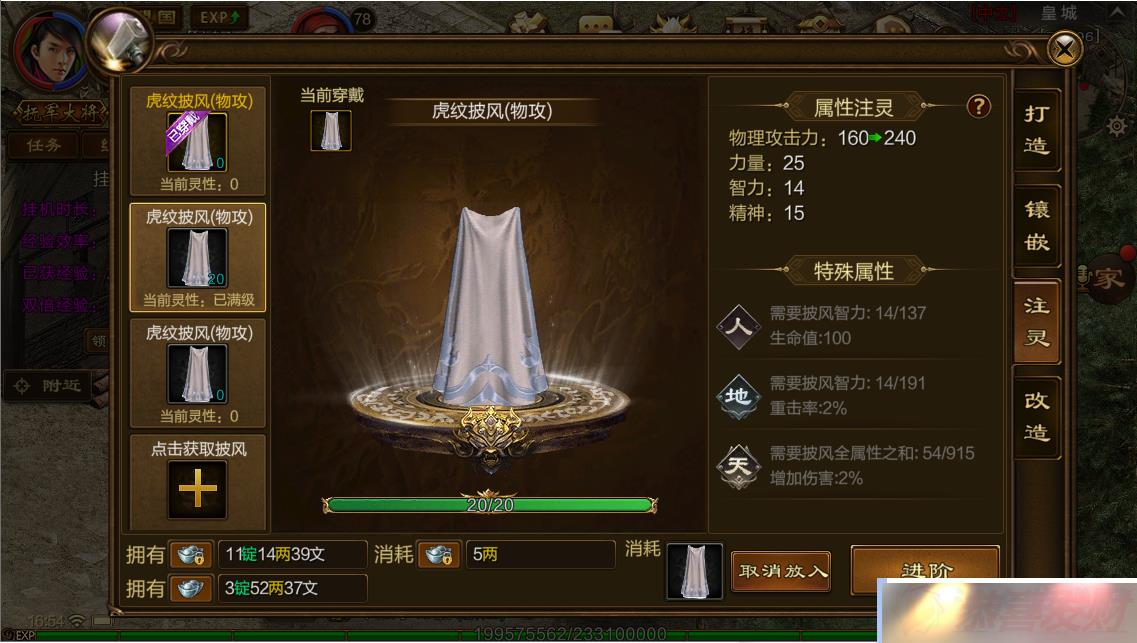This screenshot has height=643, width=1137.
Task: Click the hammer forge icon at top-left
Action: coord(120,41)
